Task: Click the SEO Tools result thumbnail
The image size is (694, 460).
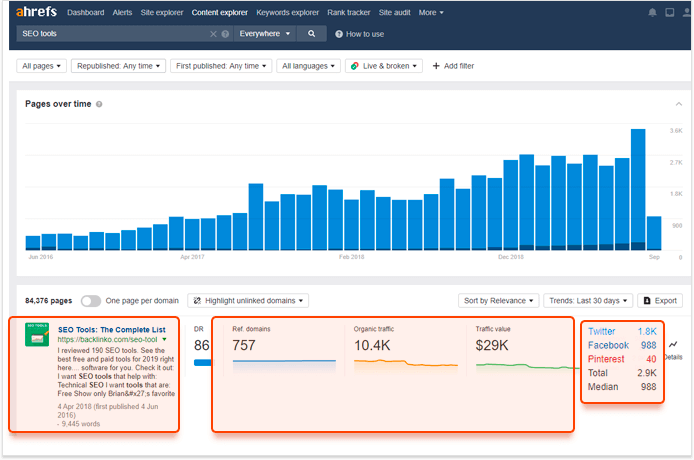Action: (37, 335)
